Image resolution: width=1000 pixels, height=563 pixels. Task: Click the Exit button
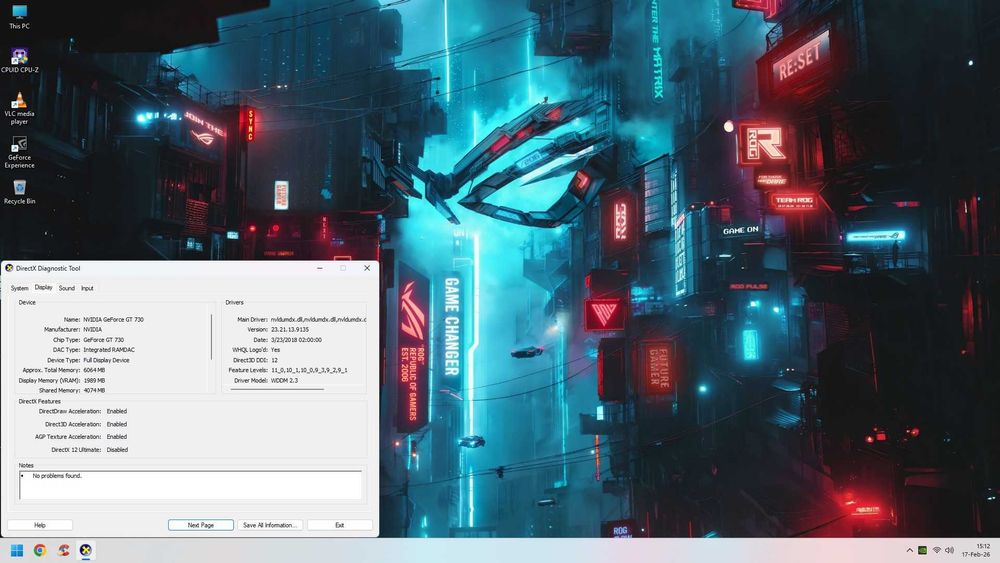339,525
